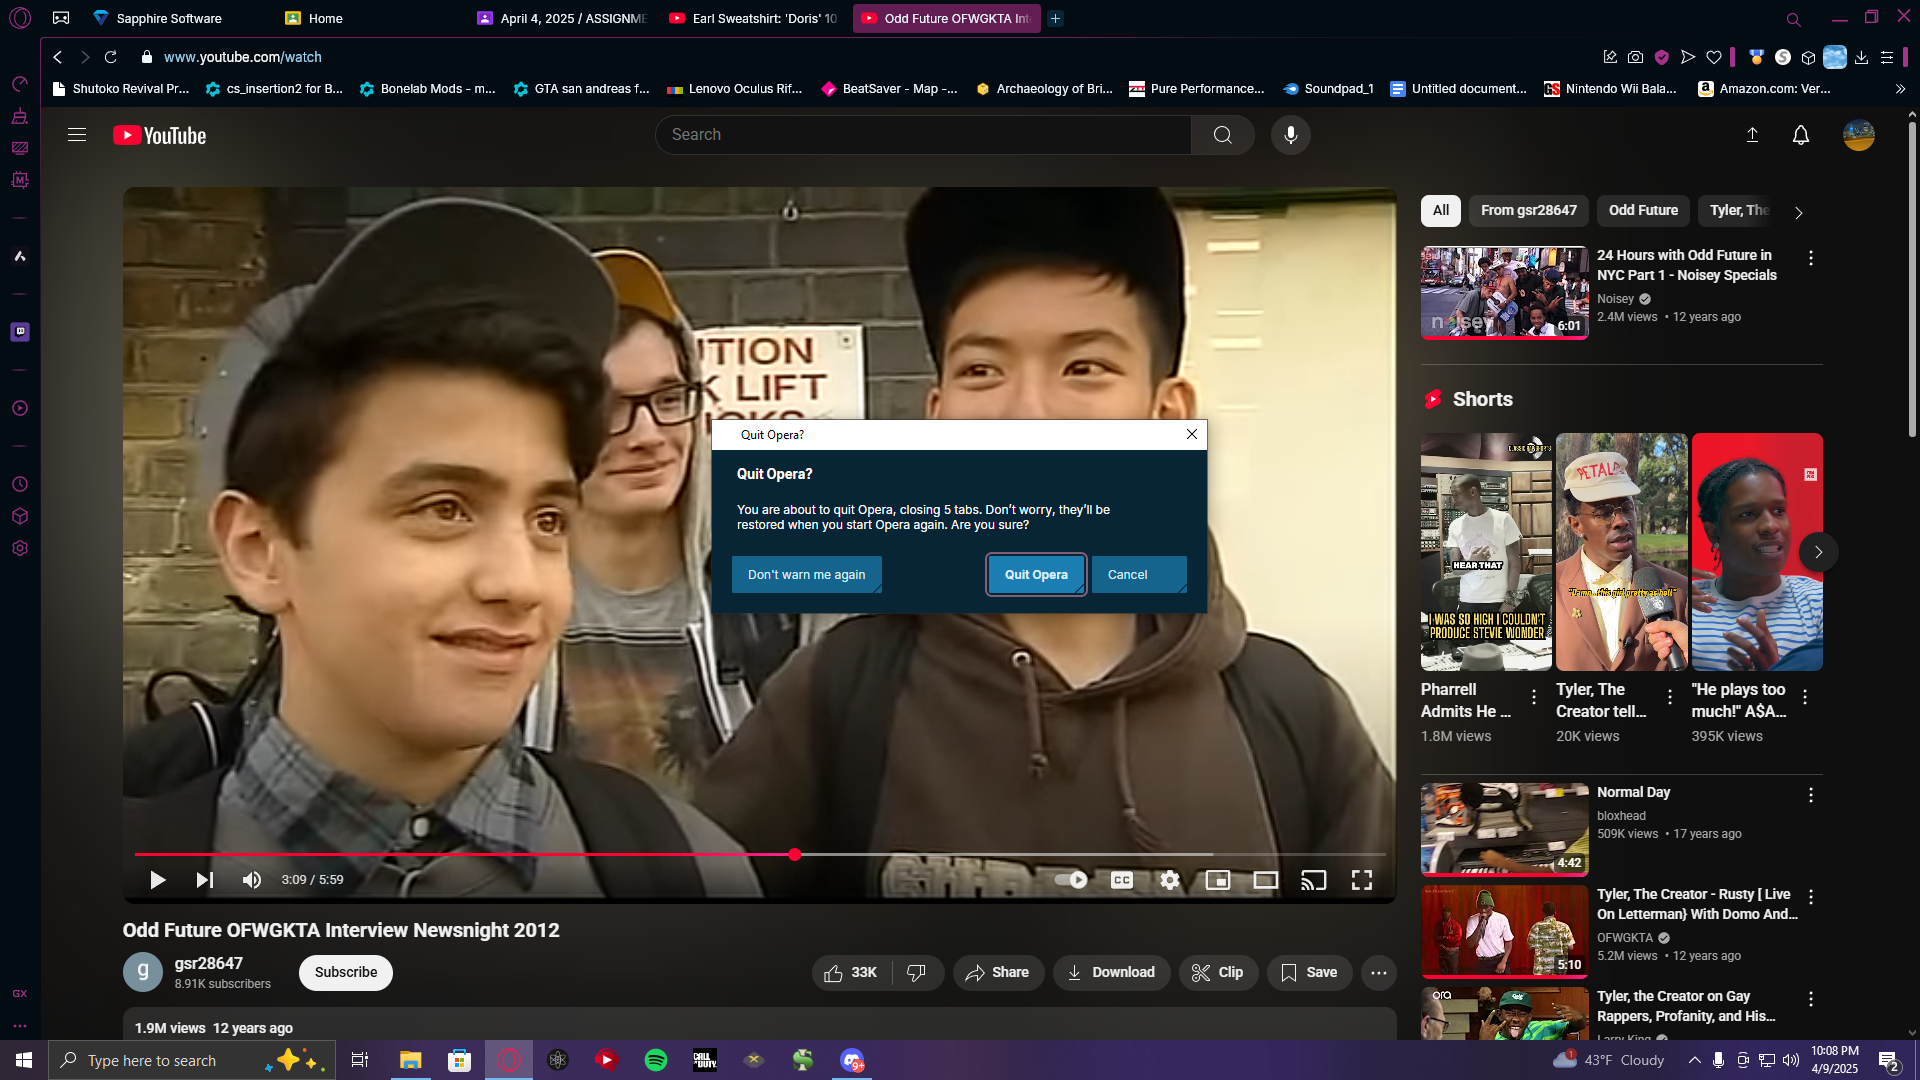Close the Quit Opera dialog with X
Screen dimensions: 1920x1080
(1191, 434)
